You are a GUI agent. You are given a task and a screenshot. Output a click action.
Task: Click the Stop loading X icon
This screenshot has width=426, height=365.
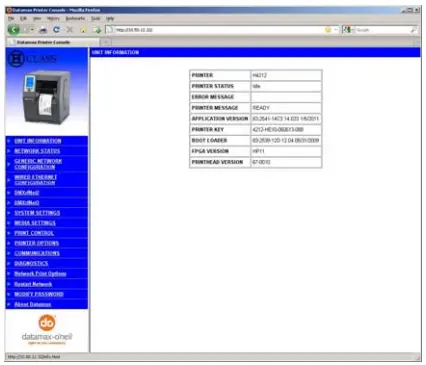coord(69,30)
